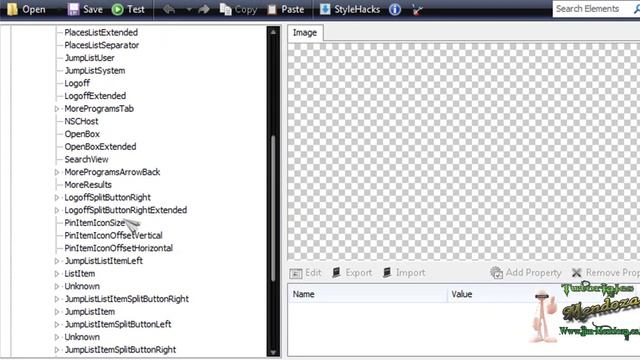The width and height of the screenshot is (640, 360).
Task: Click the undo arrow icon
Action: pos(169,9)
